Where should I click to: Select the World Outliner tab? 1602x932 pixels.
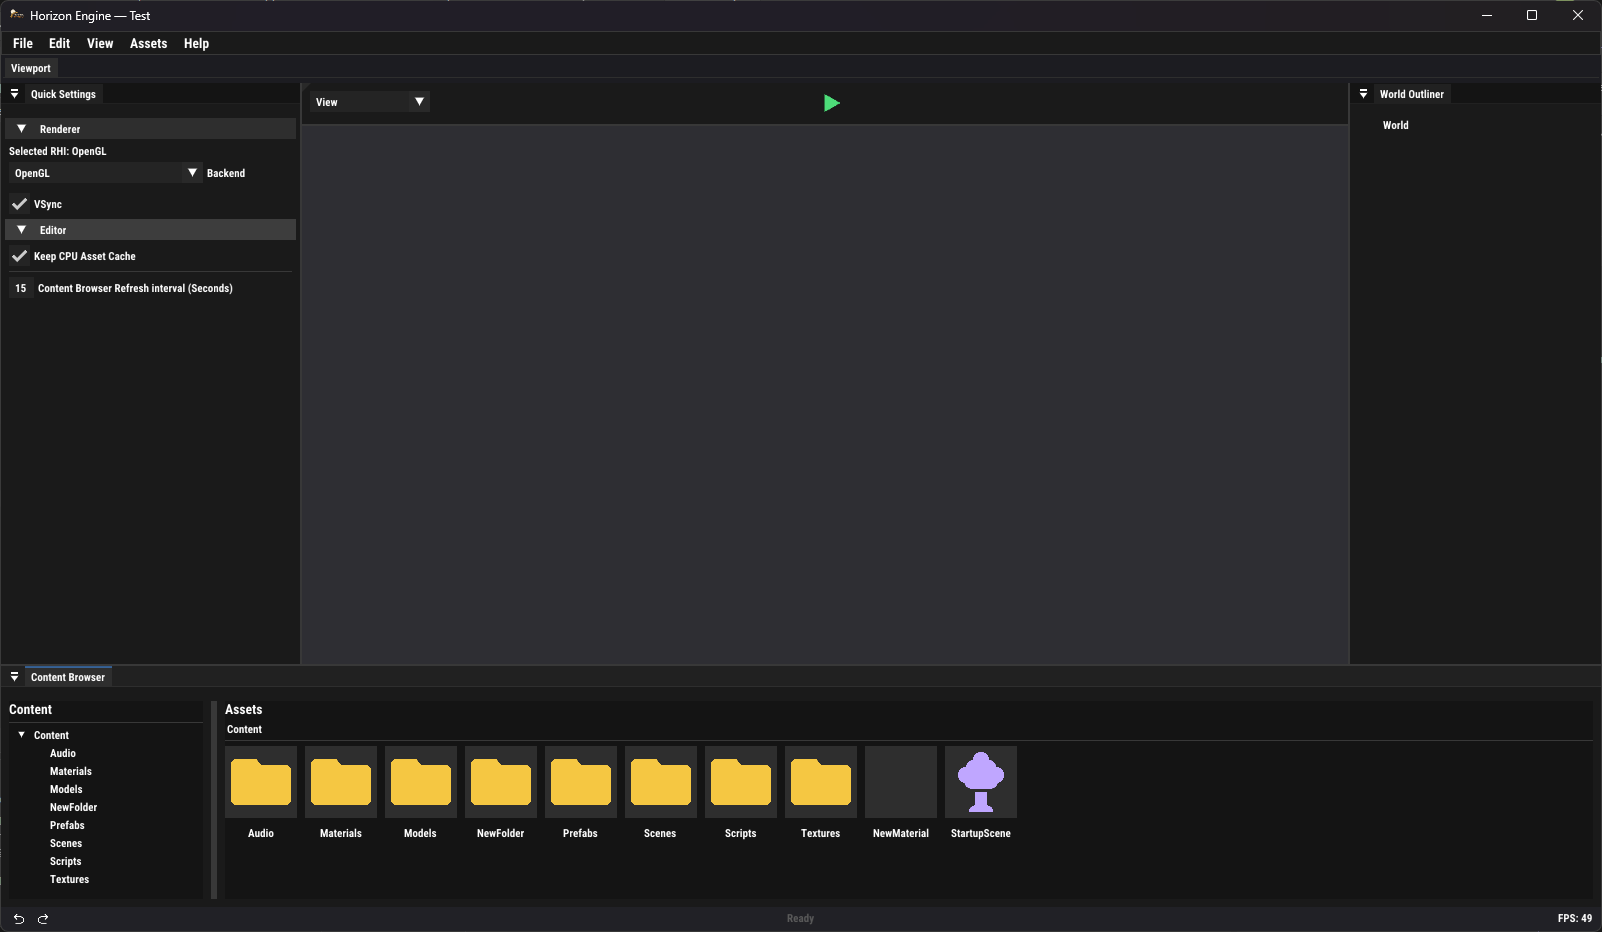point(1411,94)
